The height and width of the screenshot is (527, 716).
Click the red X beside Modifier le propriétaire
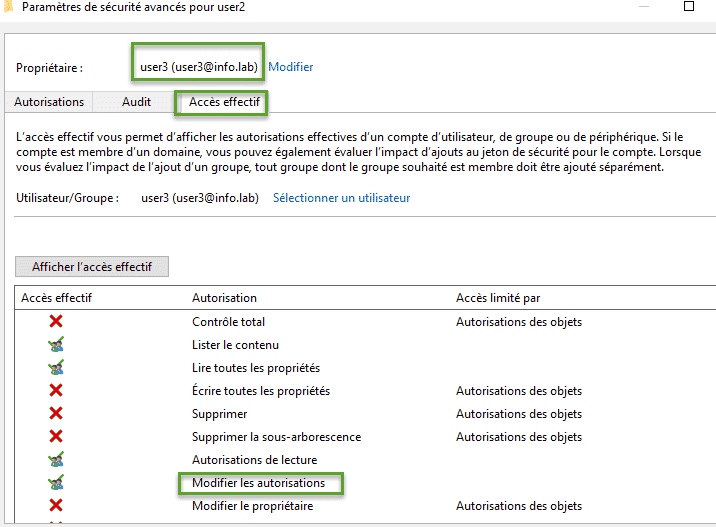pos(56,506)
